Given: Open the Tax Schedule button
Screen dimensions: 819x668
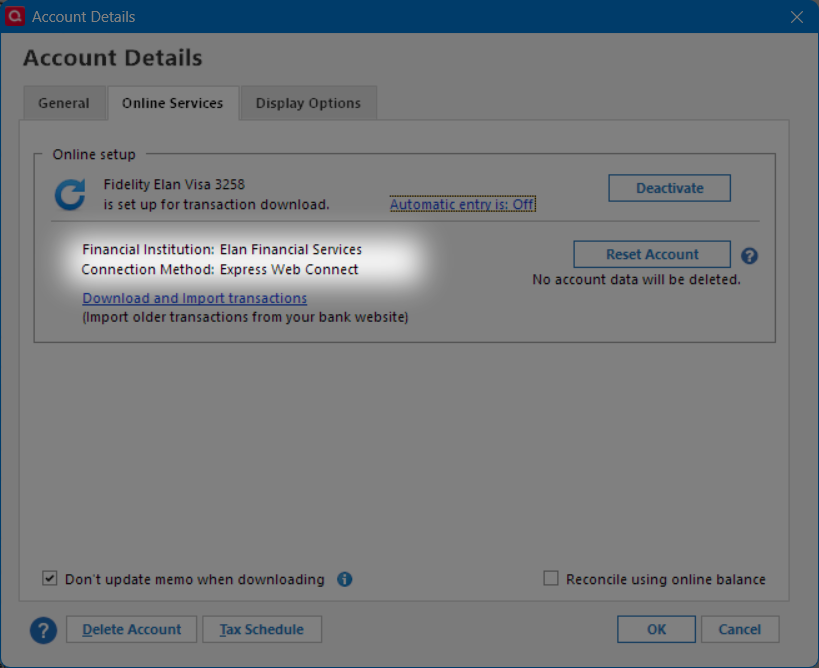Looking at the screenshot, I should (x=262, y=629).
